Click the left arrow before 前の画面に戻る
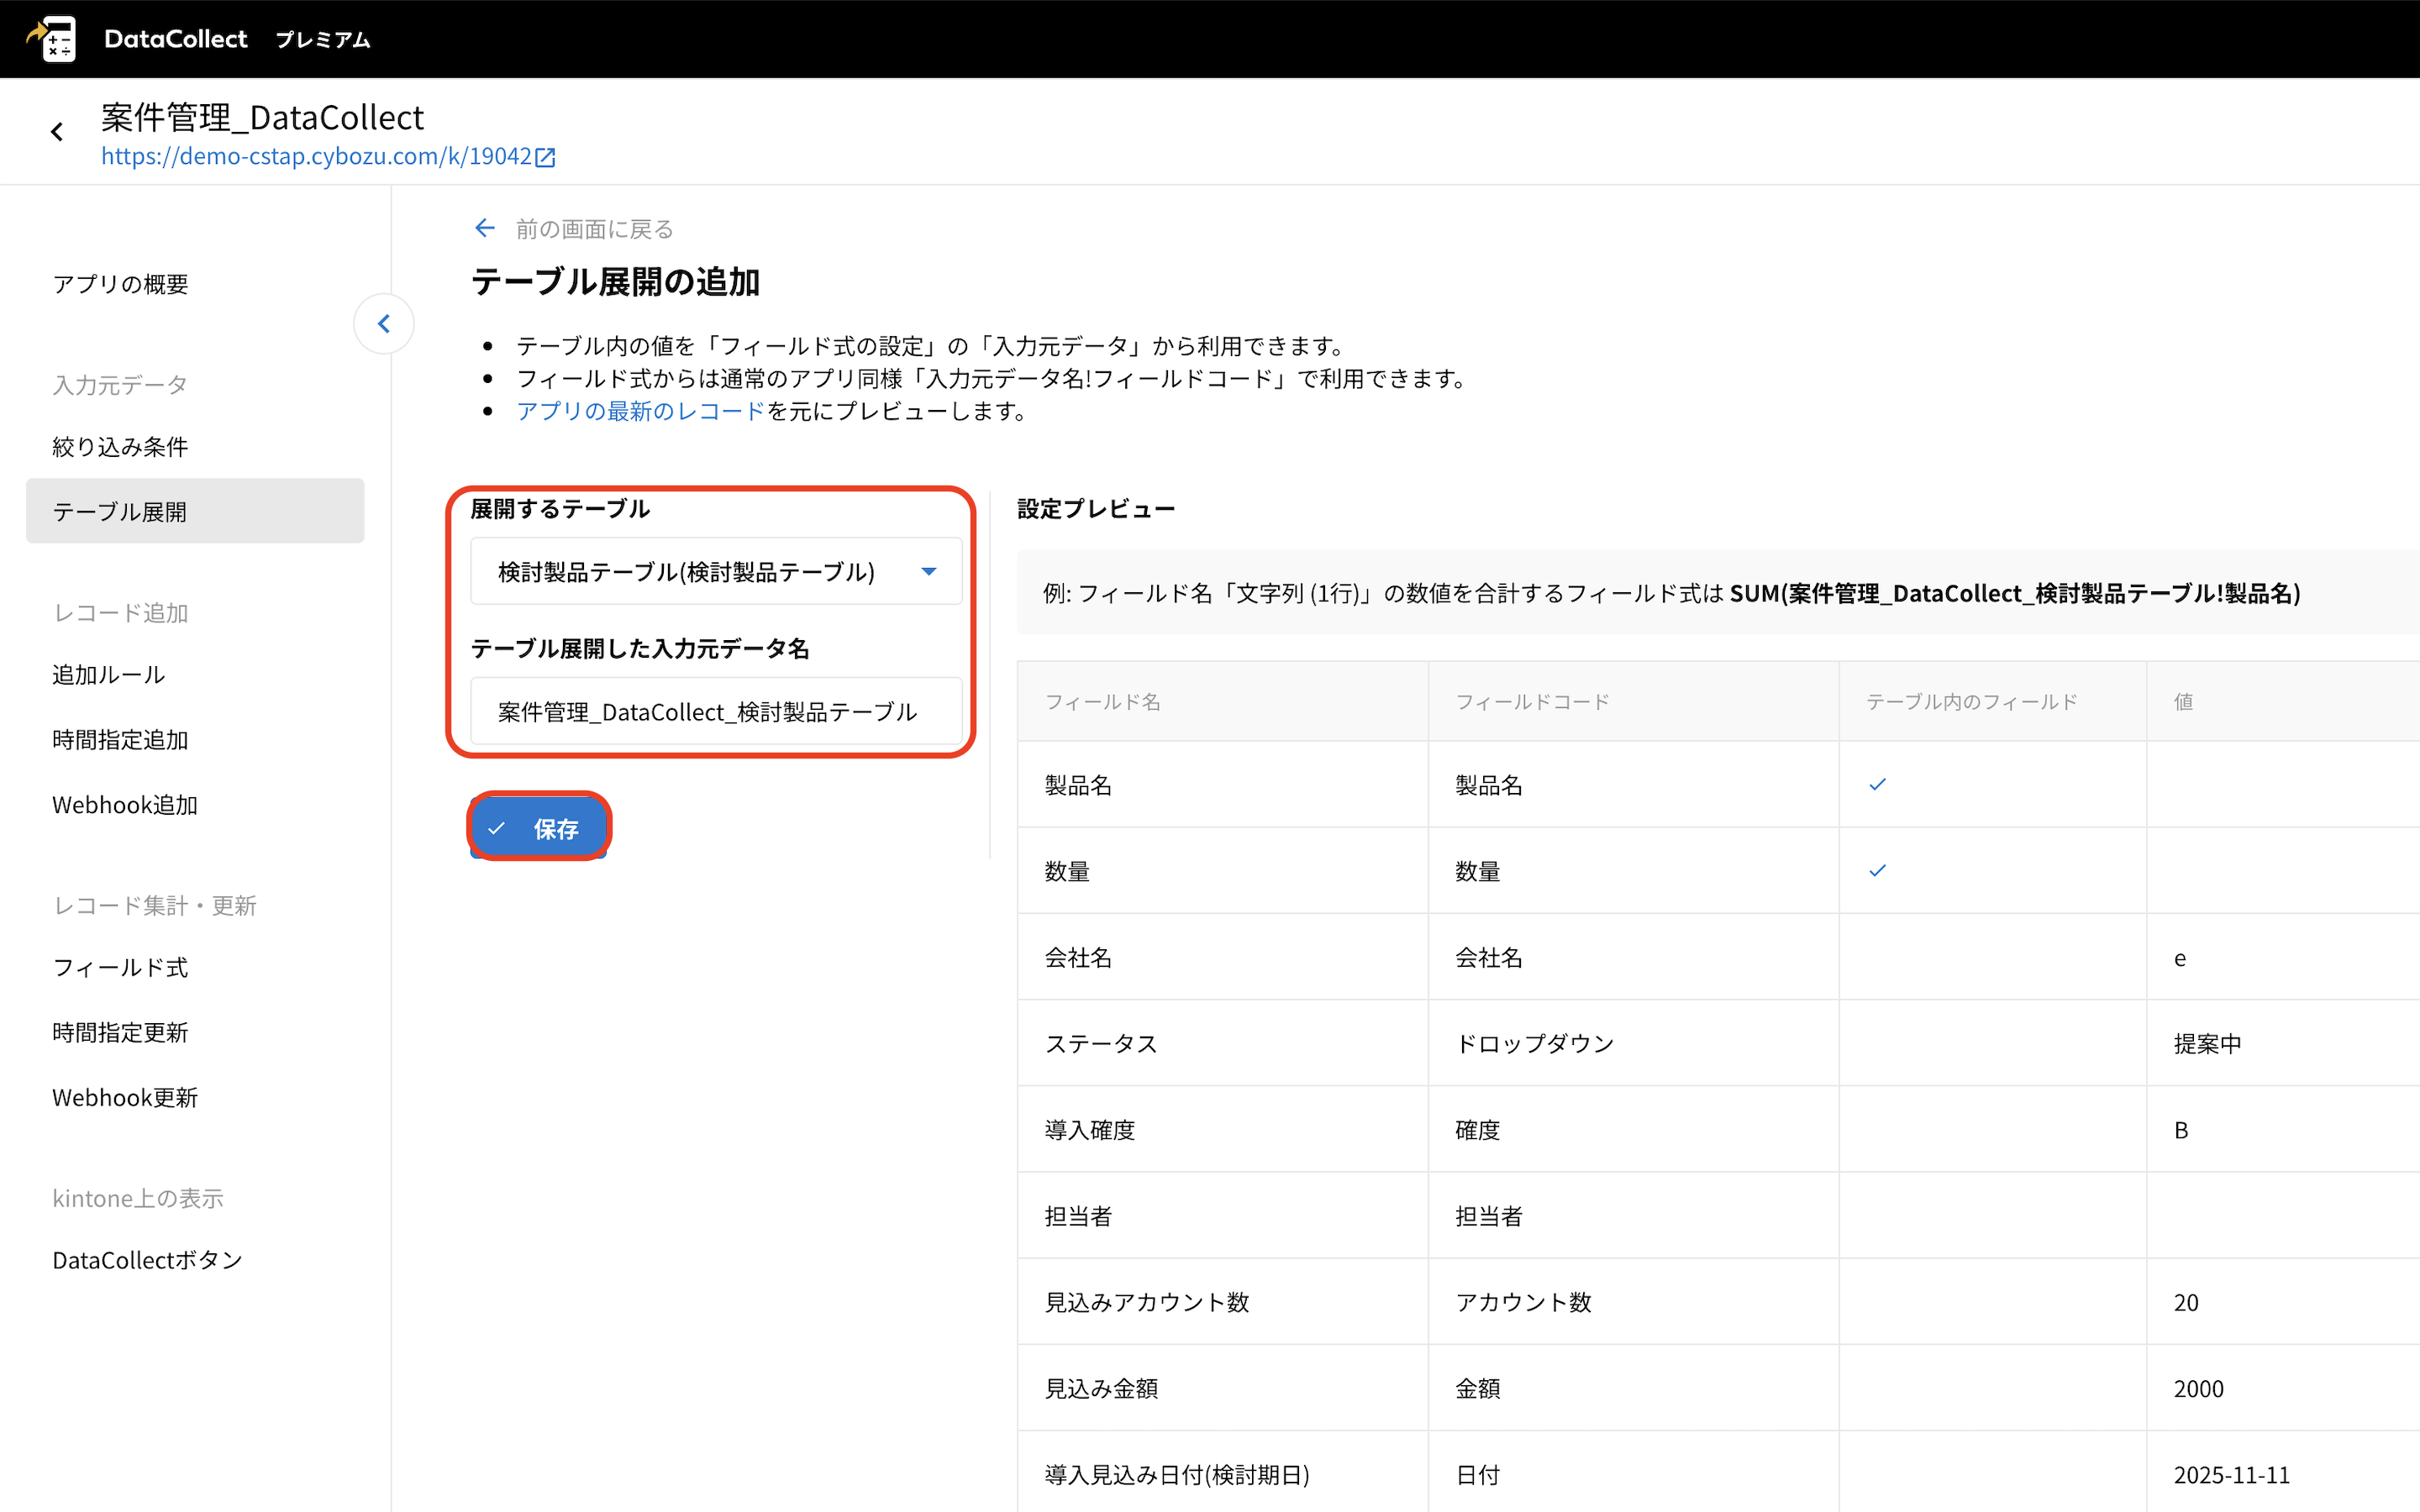The width and height of the screenshot is (2420, 1512). (x=485, y=229)
